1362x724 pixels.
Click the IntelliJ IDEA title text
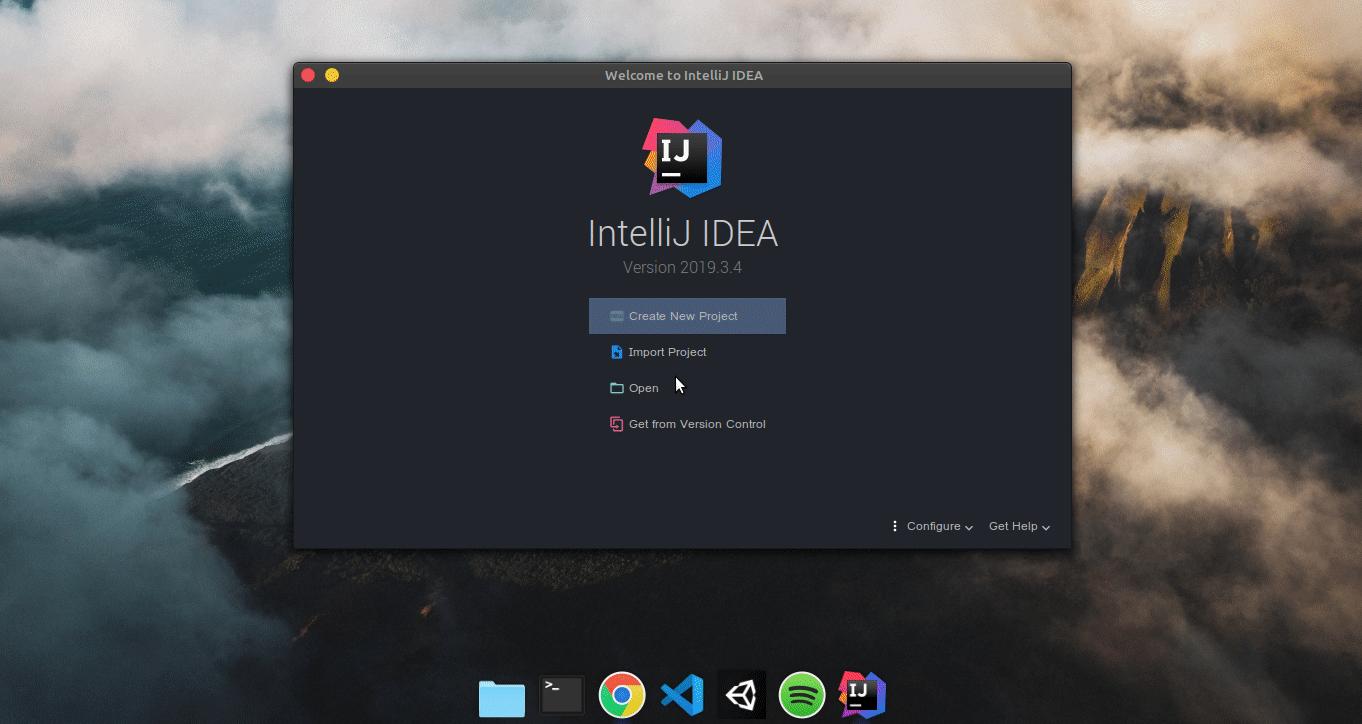click(x=683, y=234)
